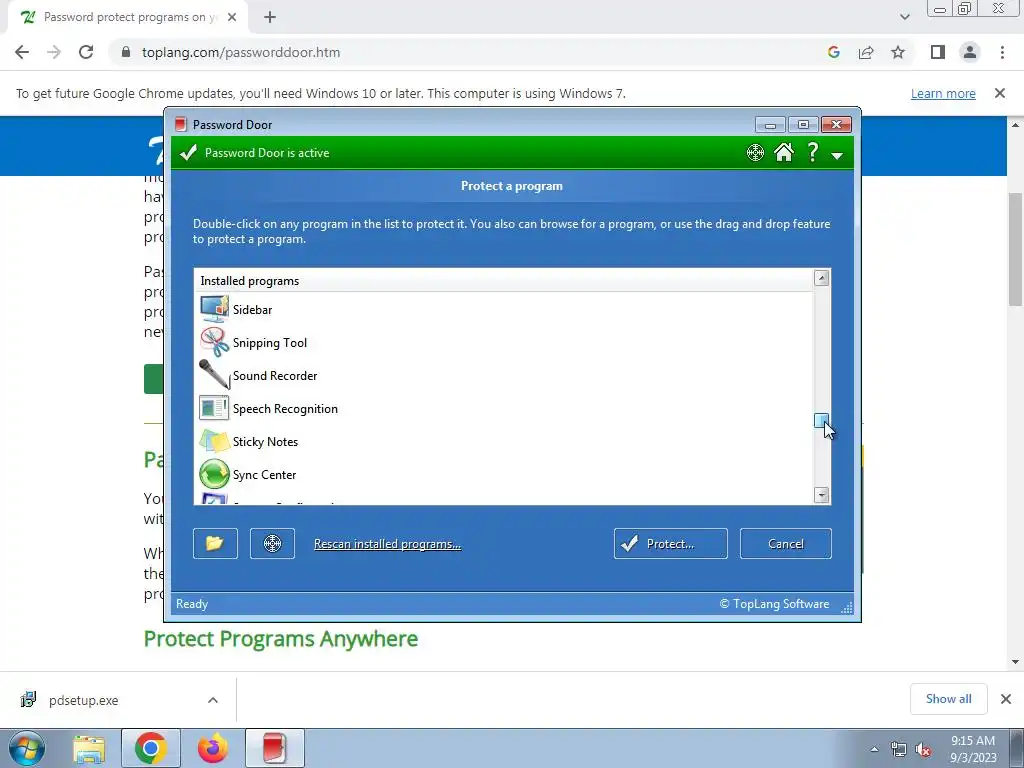
Task: Click the network tray icon
Action: [899, 750]
